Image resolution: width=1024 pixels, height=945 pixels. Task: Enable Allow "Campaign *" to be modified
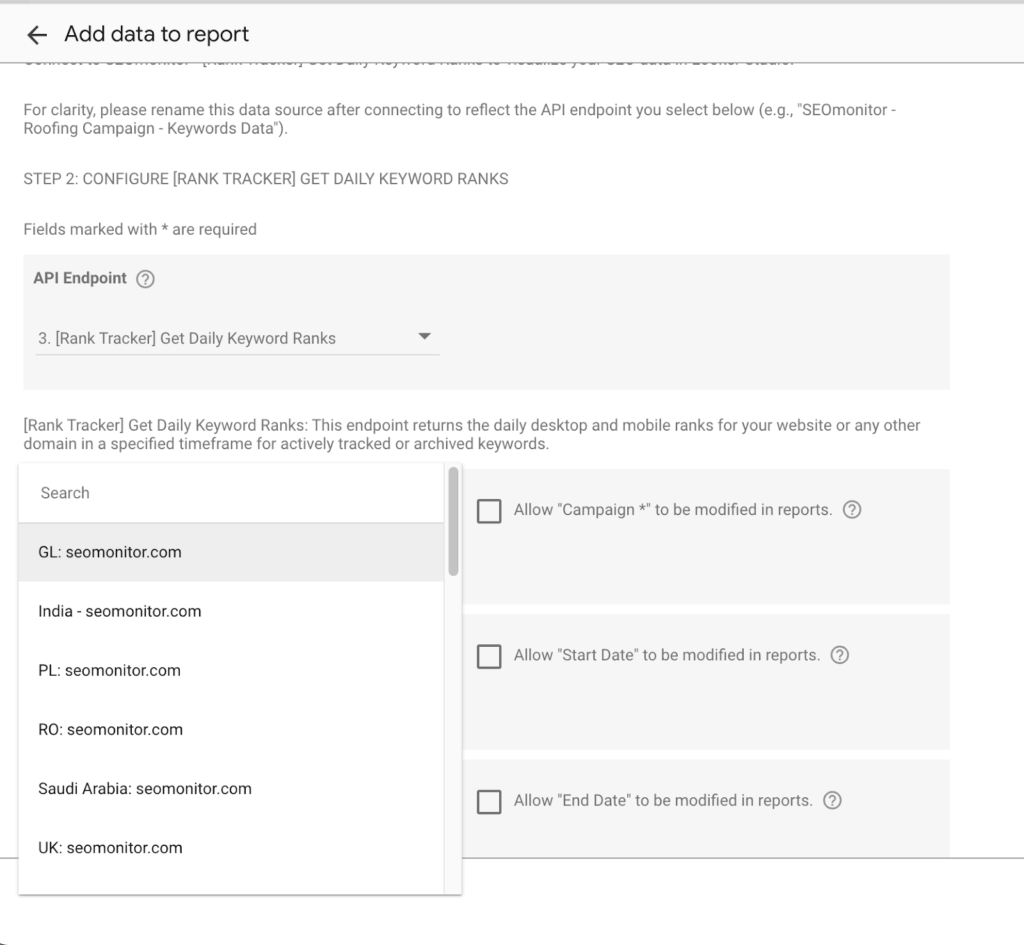pyautogui.click(x=489, y=511)
